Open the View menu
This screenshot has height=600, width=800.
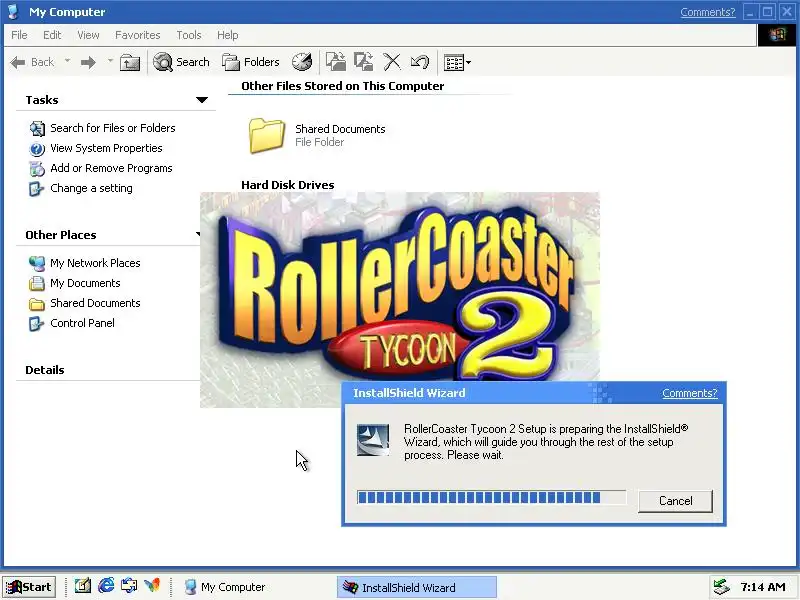point(88,35)
